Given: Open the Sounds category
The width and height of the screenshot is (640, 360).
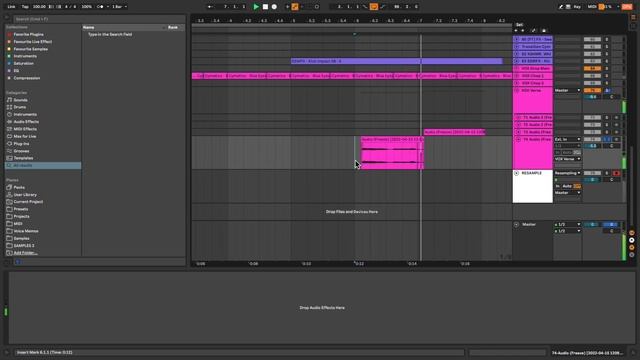Looking at the screenshot, I should pyautogui.click(x=20, y=100).
